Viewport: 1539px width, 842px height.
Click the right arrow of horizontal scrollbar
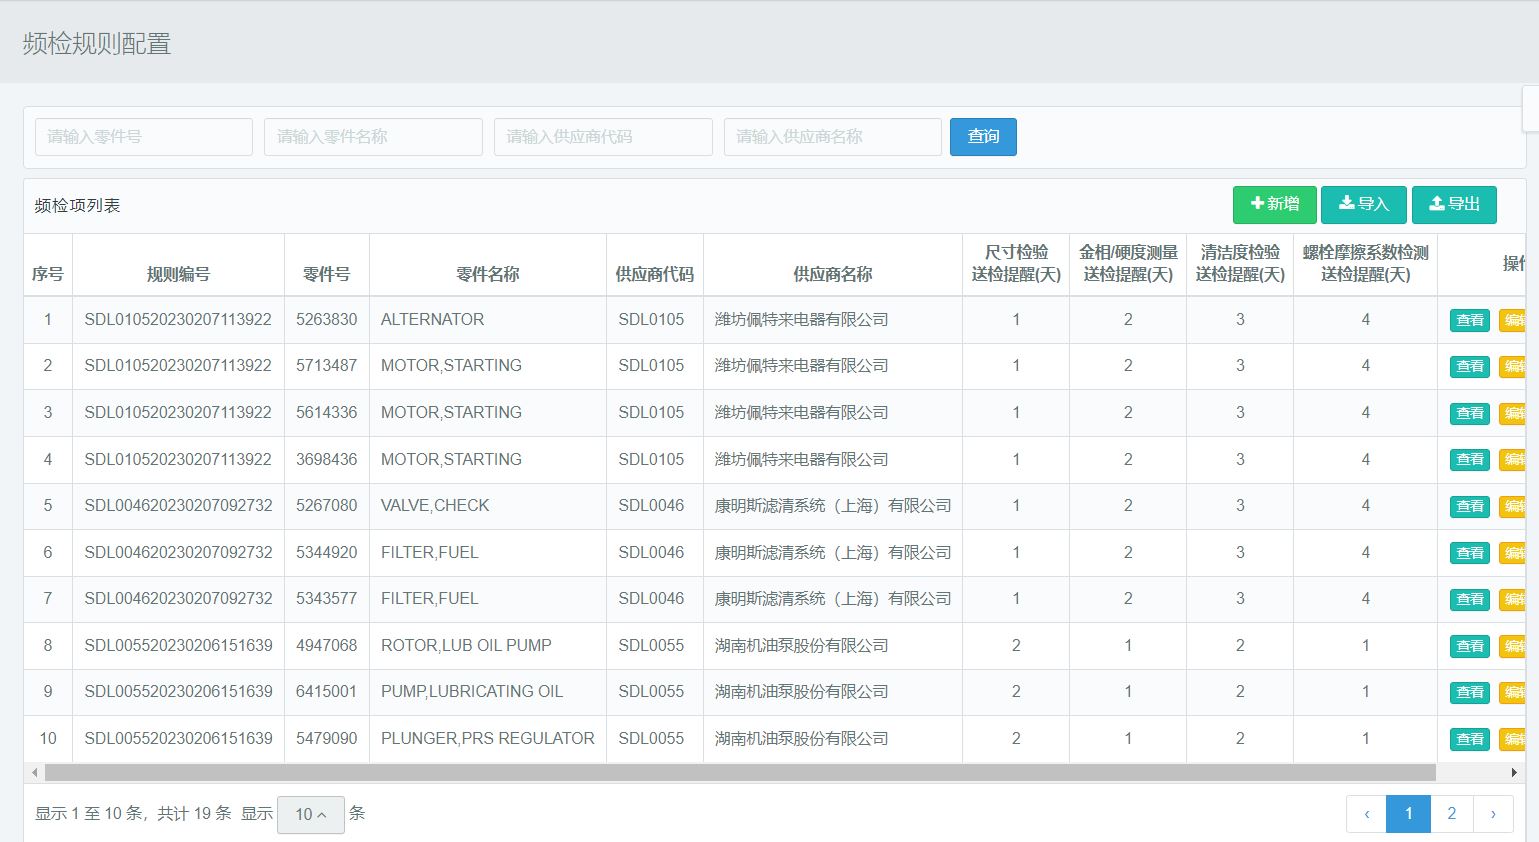click(x=1514, y=772)
